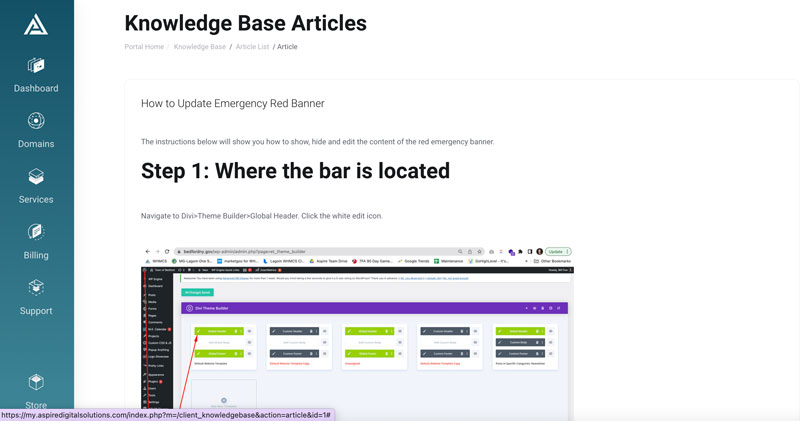
Task: Select the Services box icon
Action: (x=36, y=176)
